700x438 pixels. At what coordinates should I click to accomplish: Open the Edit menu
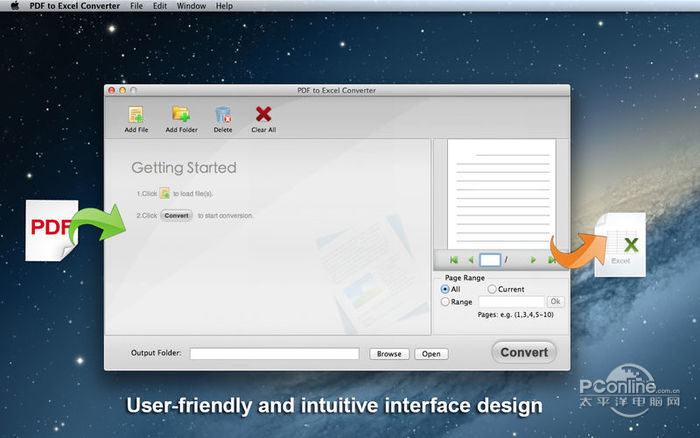(x=160, y=6)
